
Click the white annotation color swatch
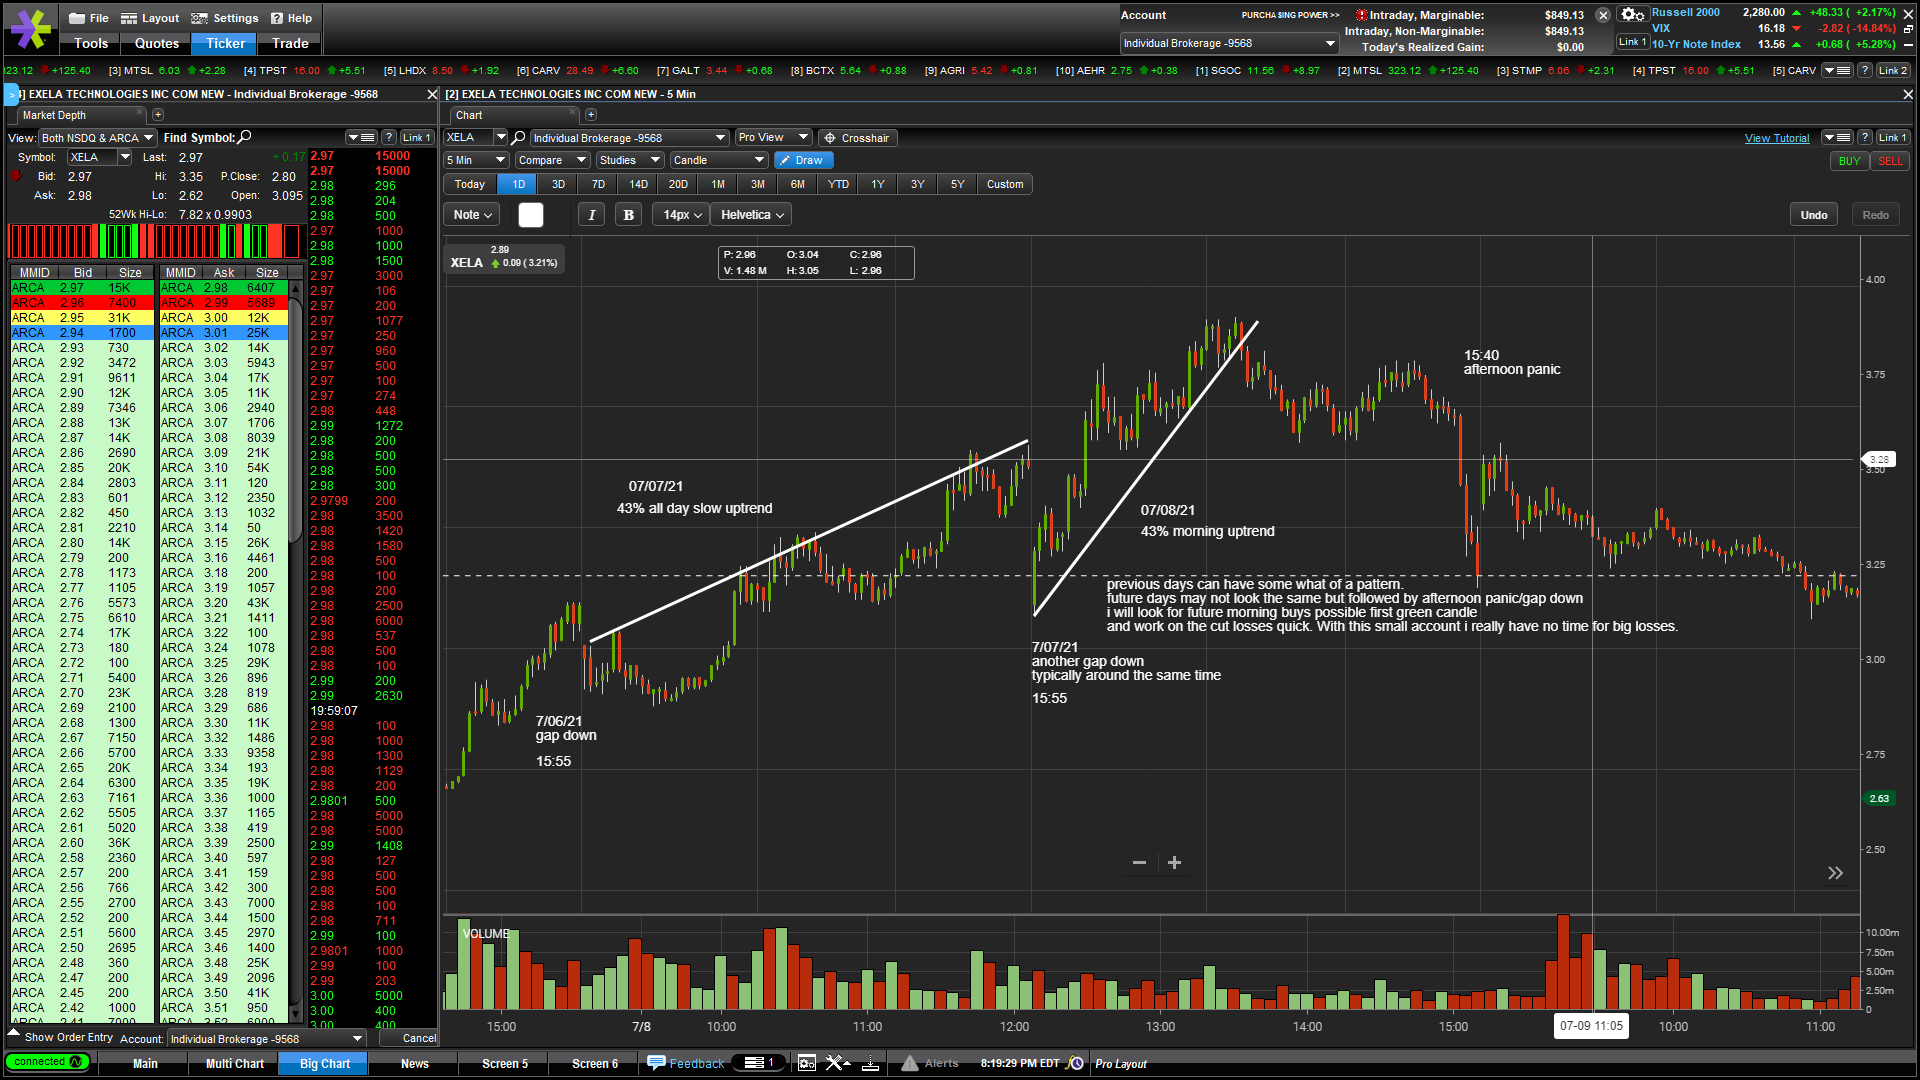click(531, 215)
